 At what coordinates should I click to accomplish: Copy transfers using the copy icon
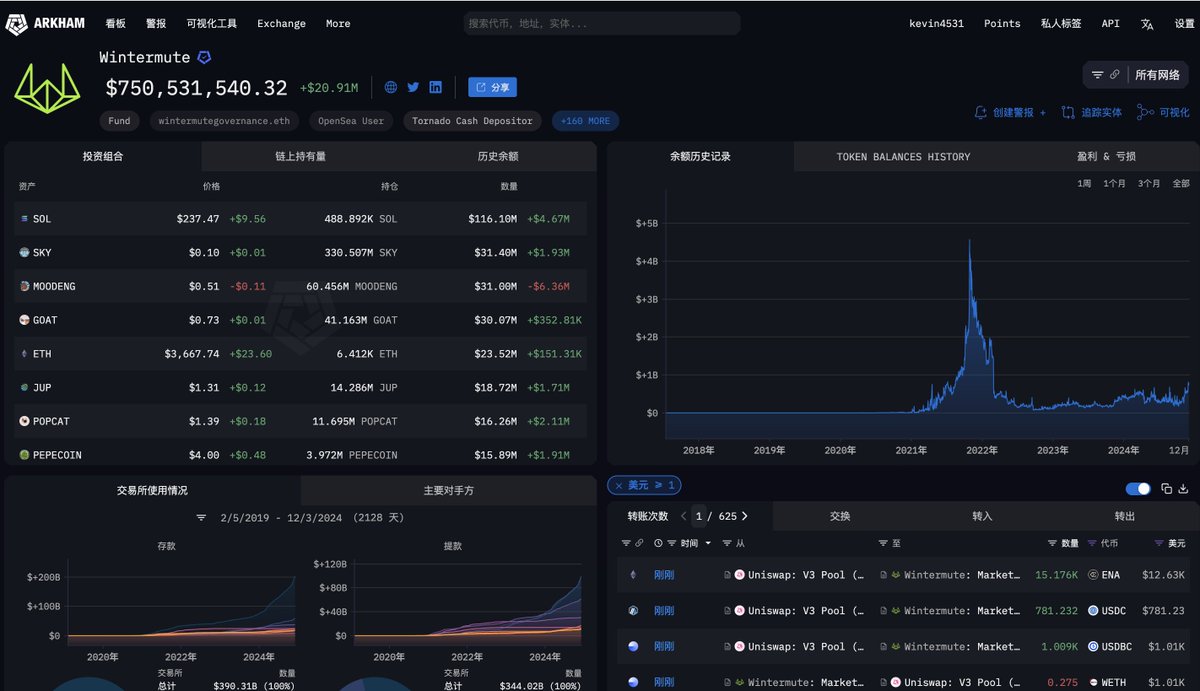tap(1166, 489)
